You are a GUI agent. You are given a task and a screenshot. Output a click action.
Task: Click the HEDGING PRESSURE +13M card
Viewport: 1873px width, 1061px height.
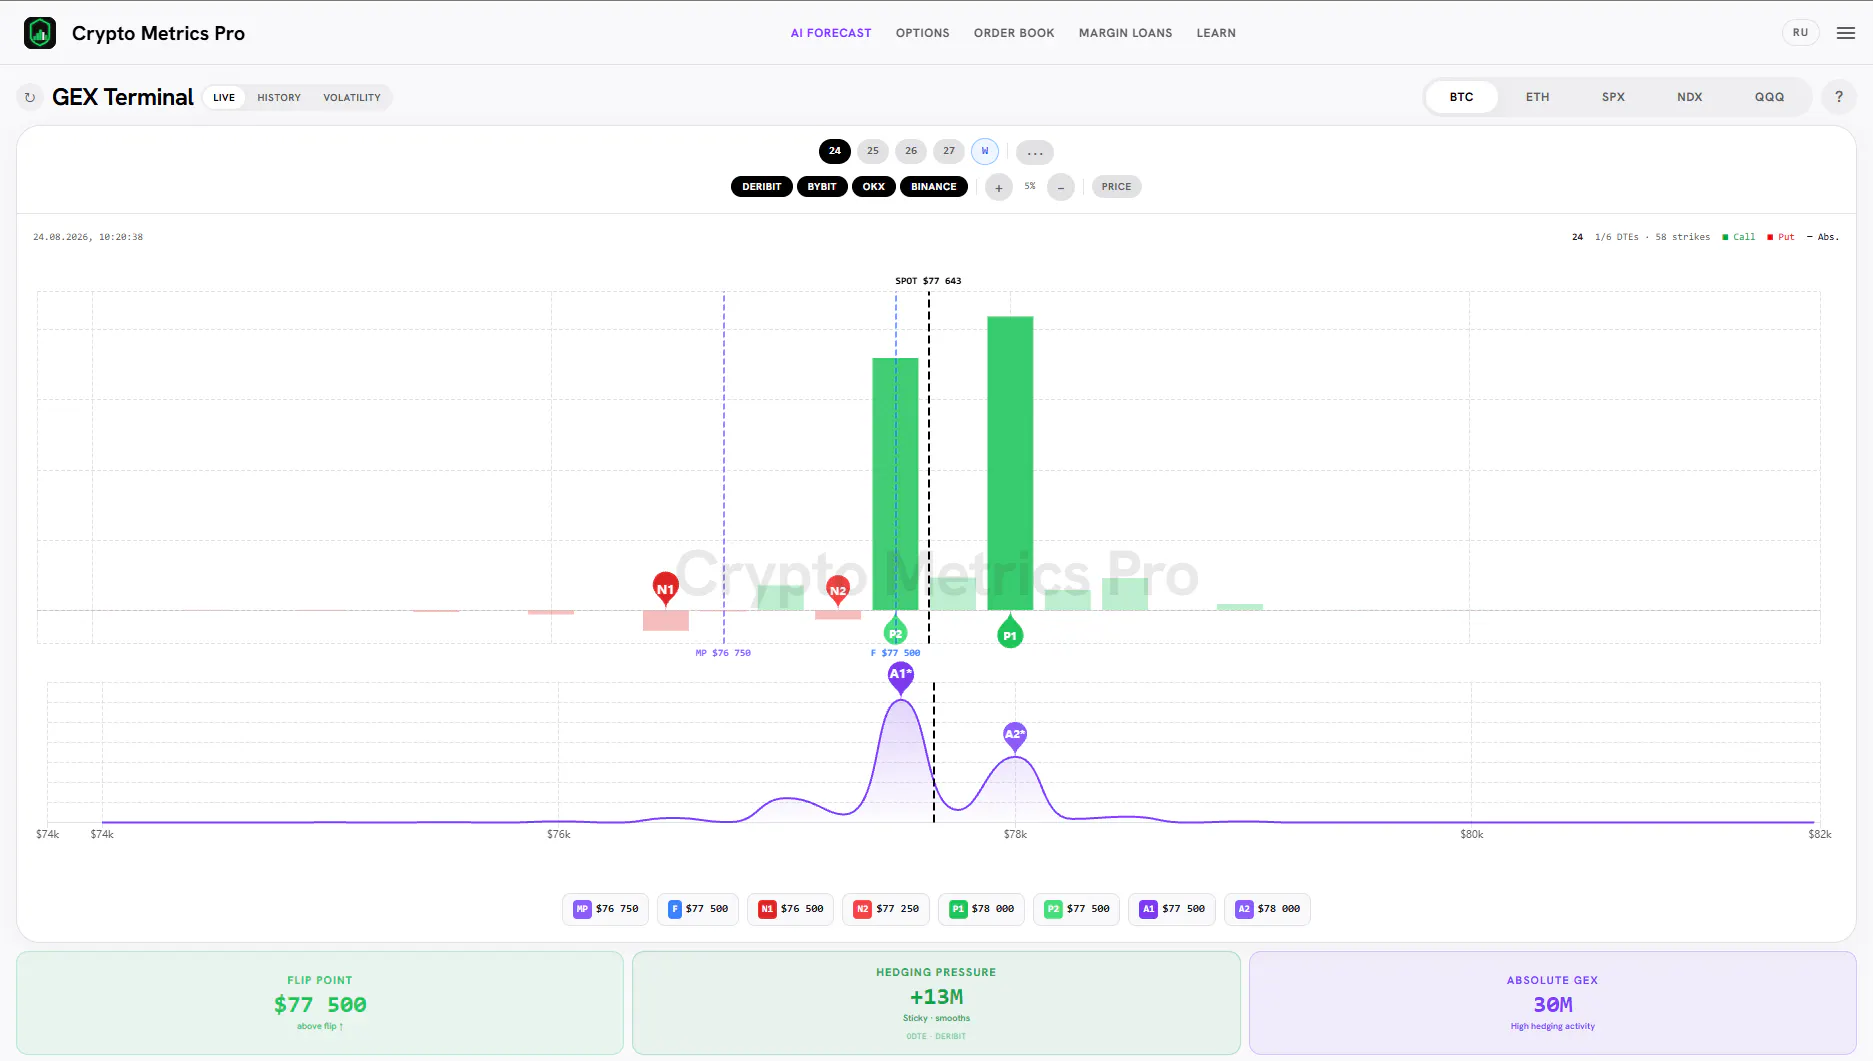[936, 1003]
